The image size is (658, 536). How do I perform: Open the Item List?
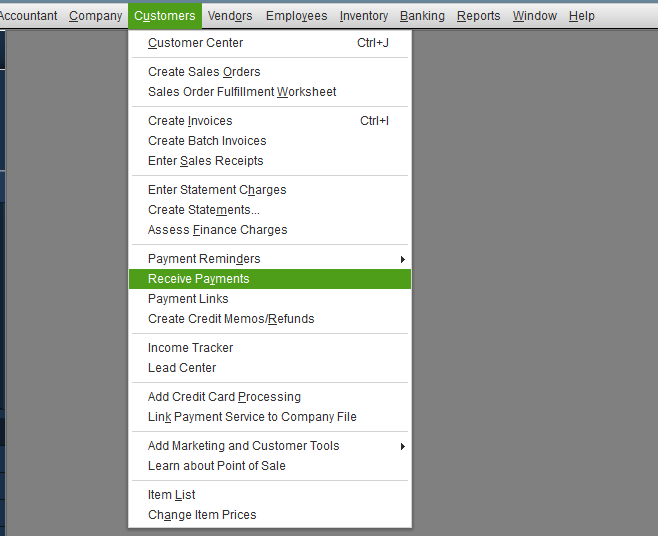click(x=172, y=495)
